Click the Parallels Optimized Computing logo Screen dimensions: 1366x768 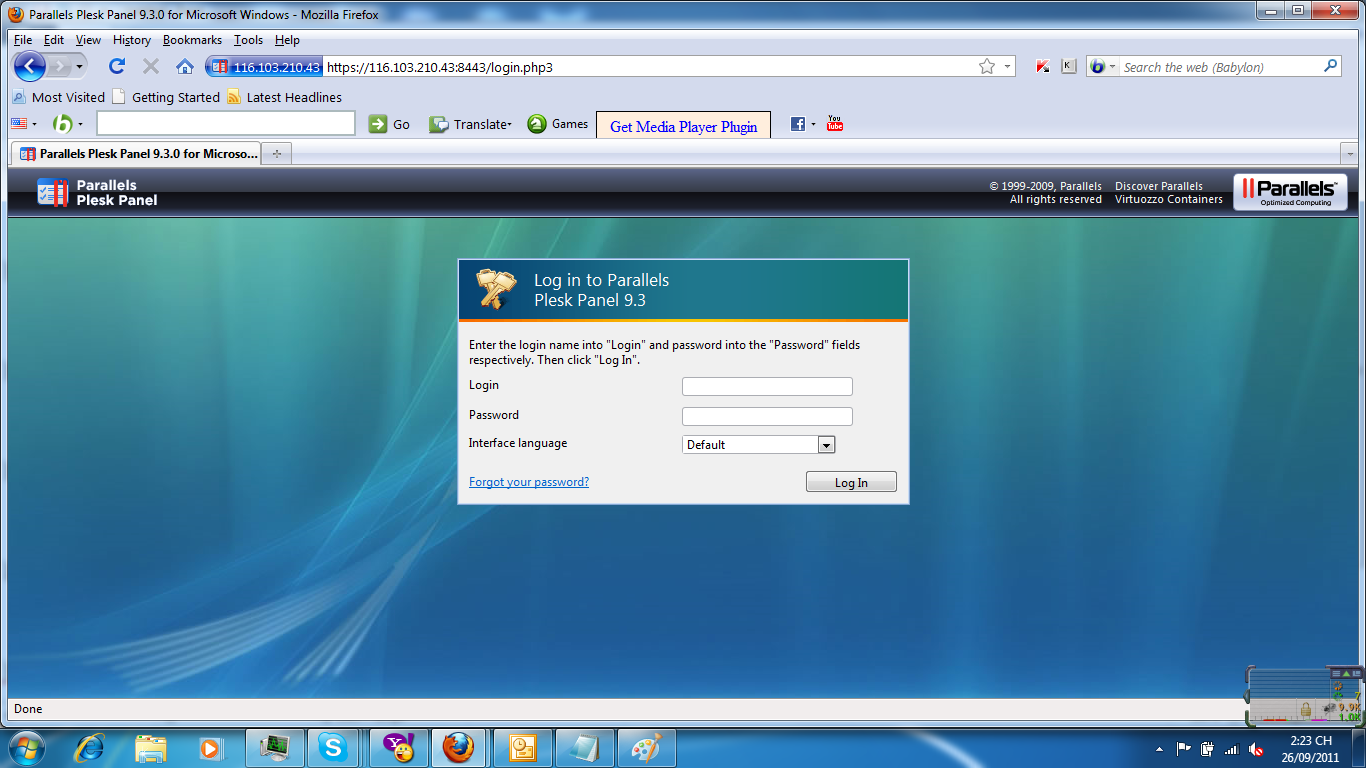click(x=1290, y=192)
